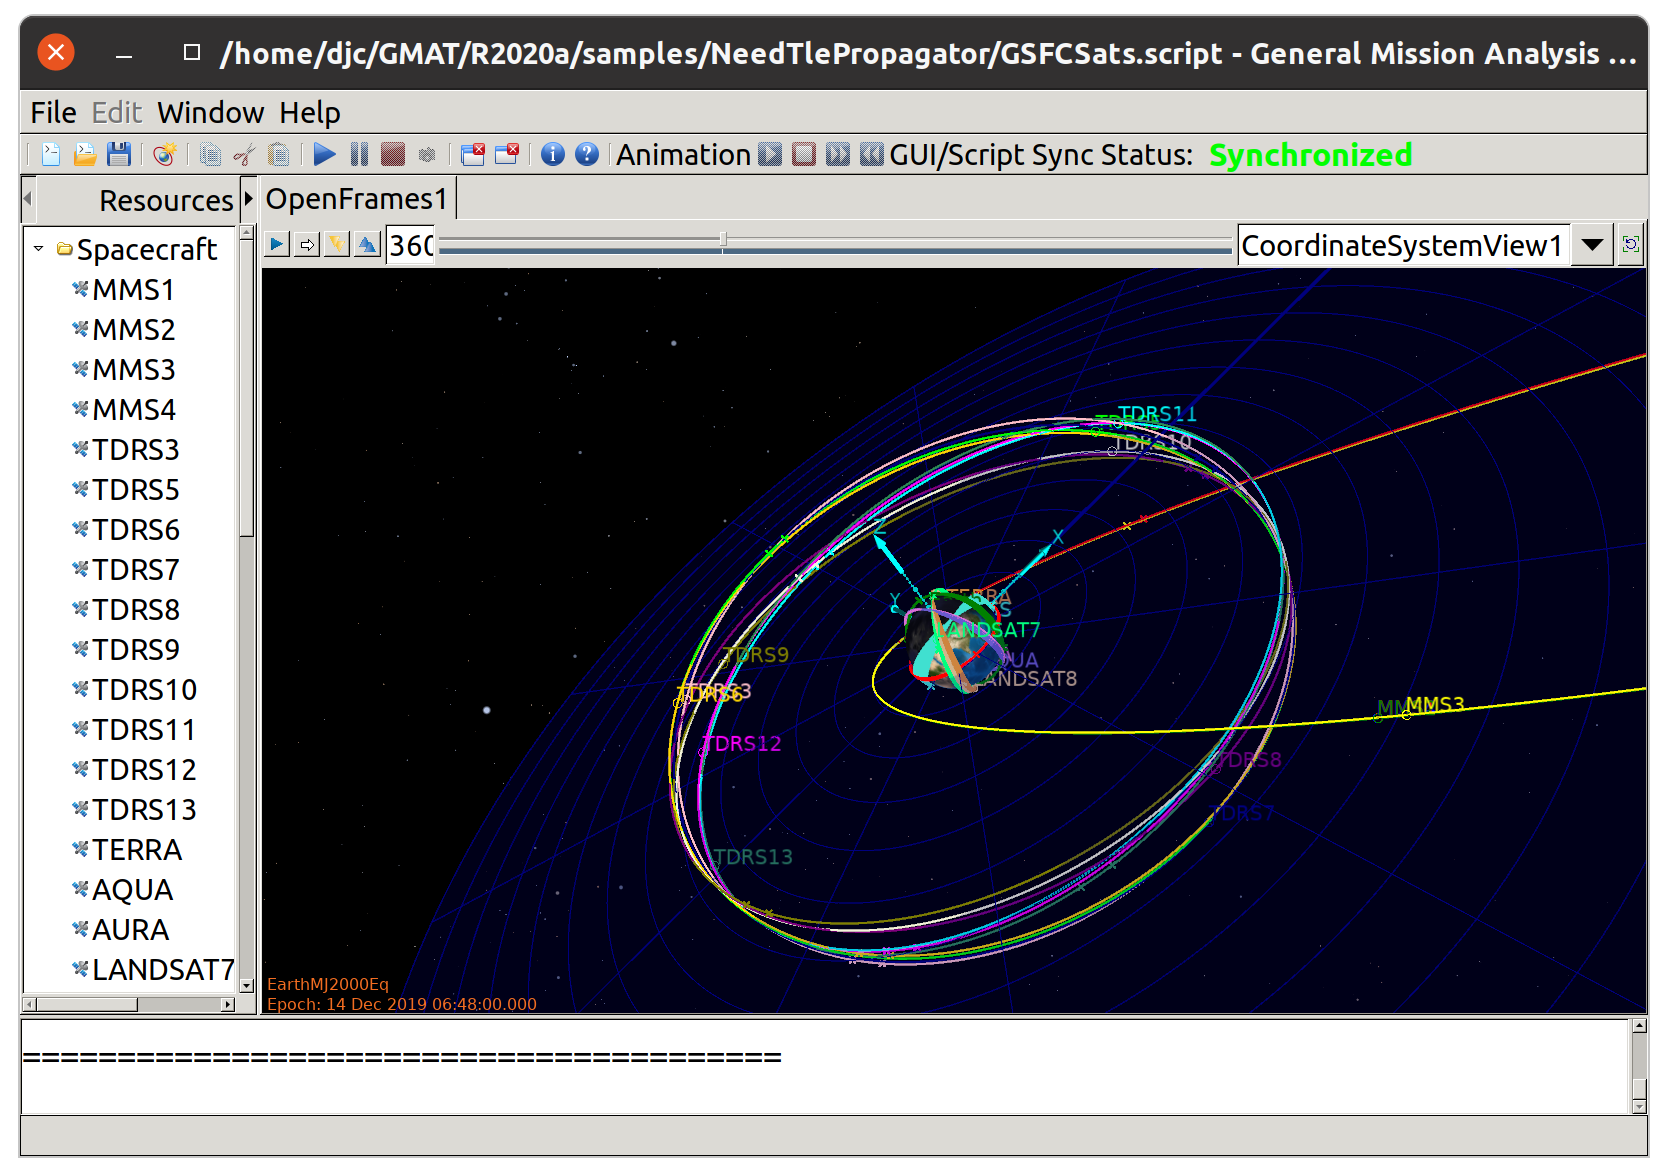
Task: Click the Epoch date text in 3D view
Action: point(402,1004)
